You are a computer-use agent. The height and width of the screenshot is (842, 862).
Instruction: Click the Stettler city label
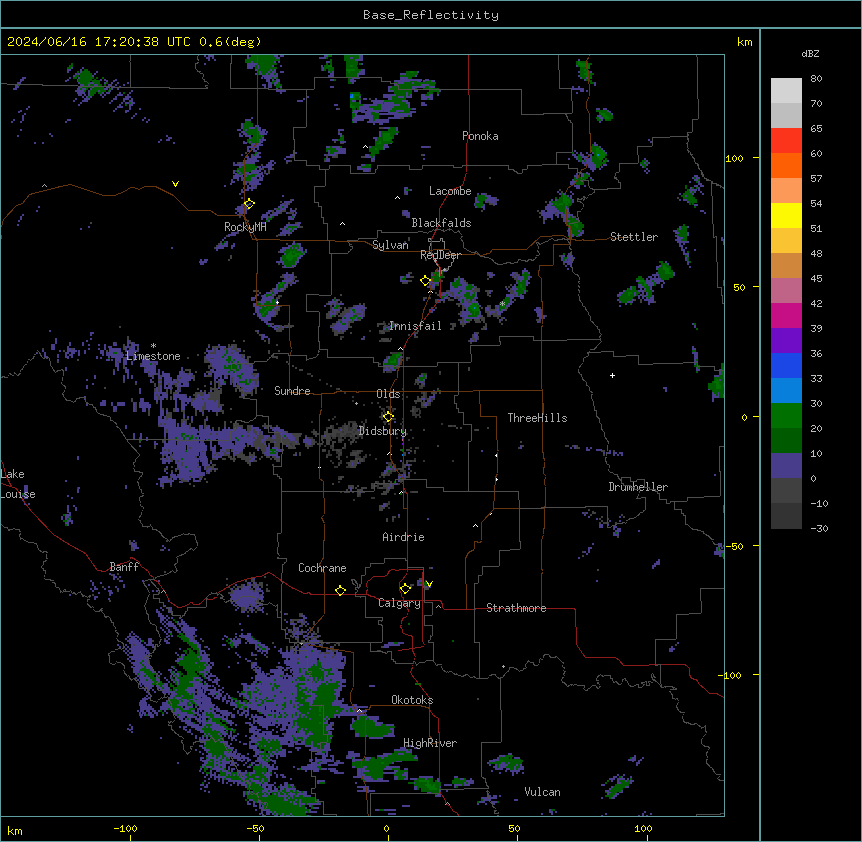click(x=634, y=237)
